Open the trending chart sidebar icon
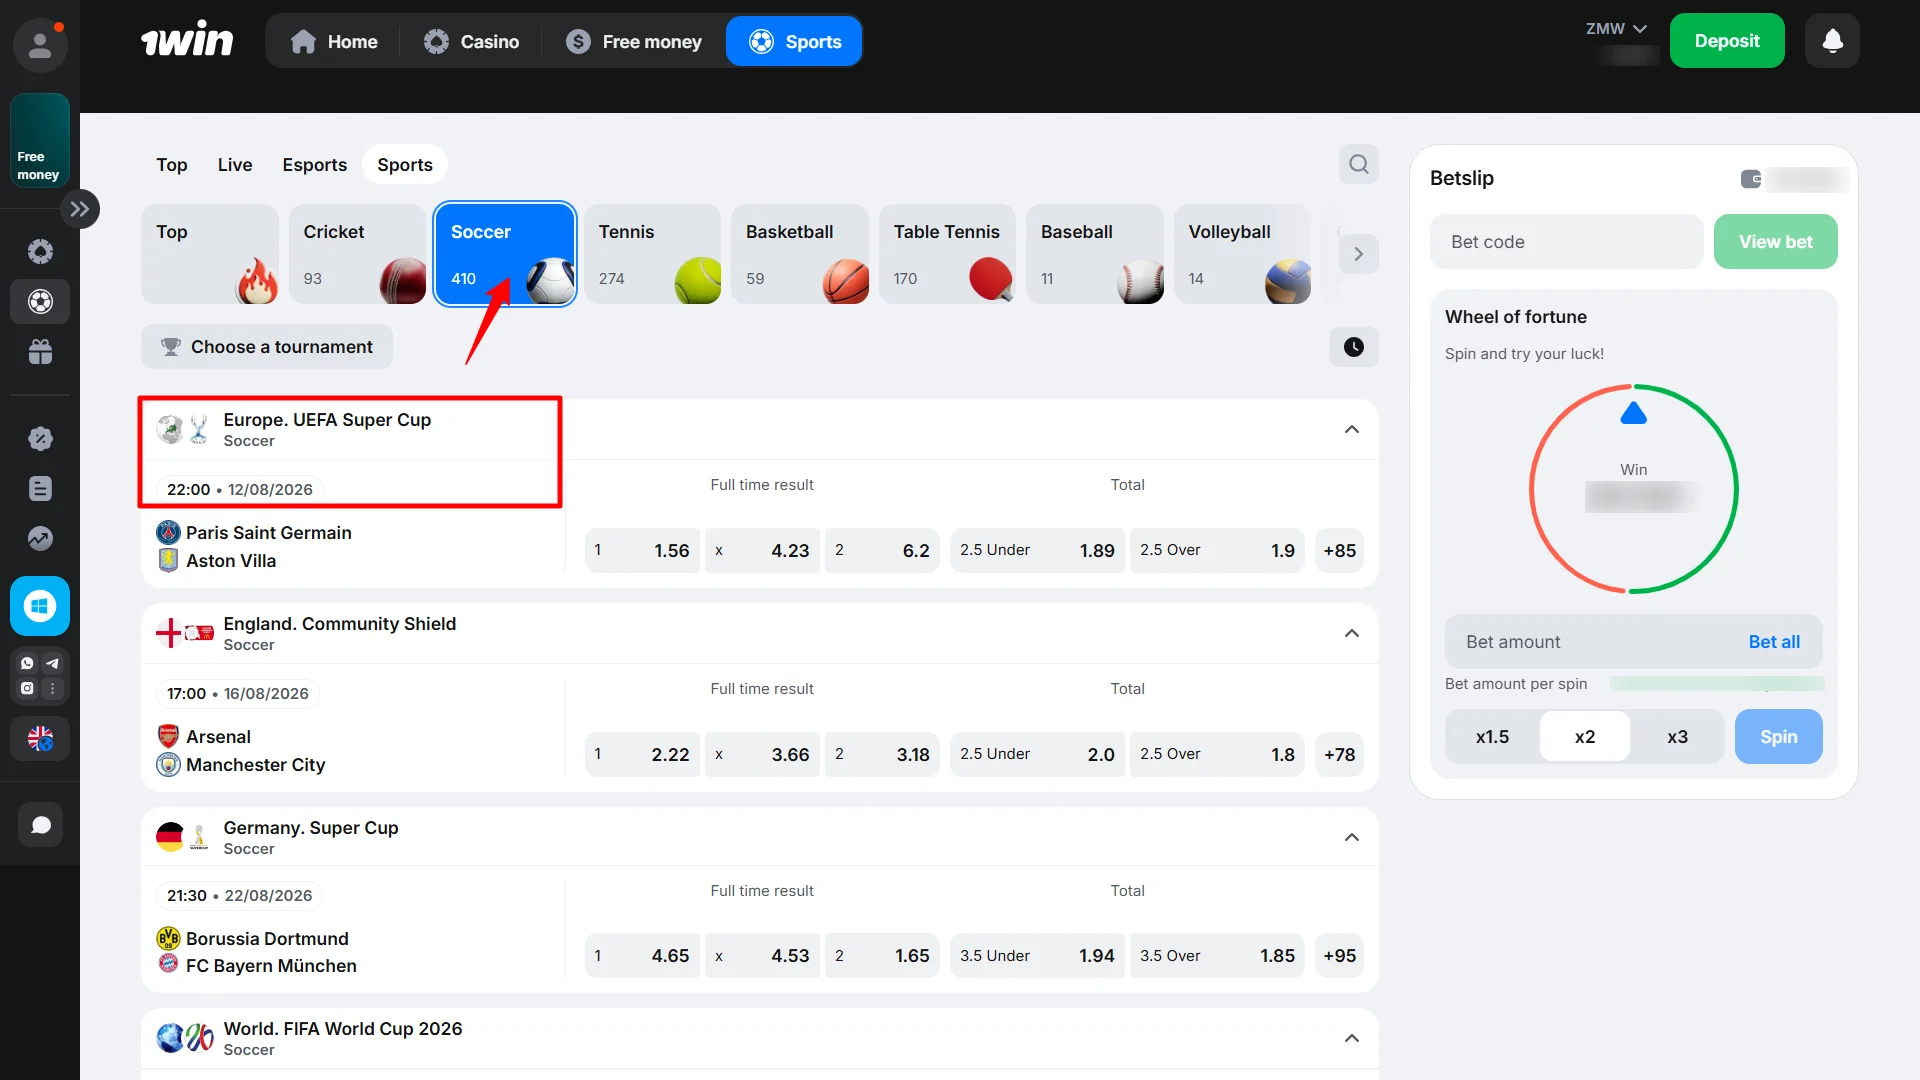1920x1080 pixels. (40, 538)
